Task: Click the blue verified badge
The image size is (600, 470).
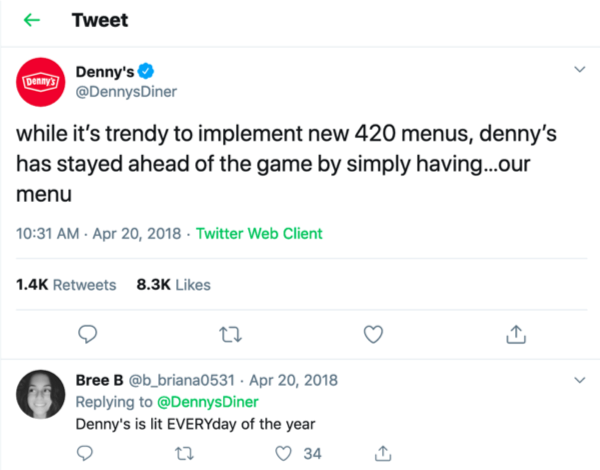Action: coord(145,70)
